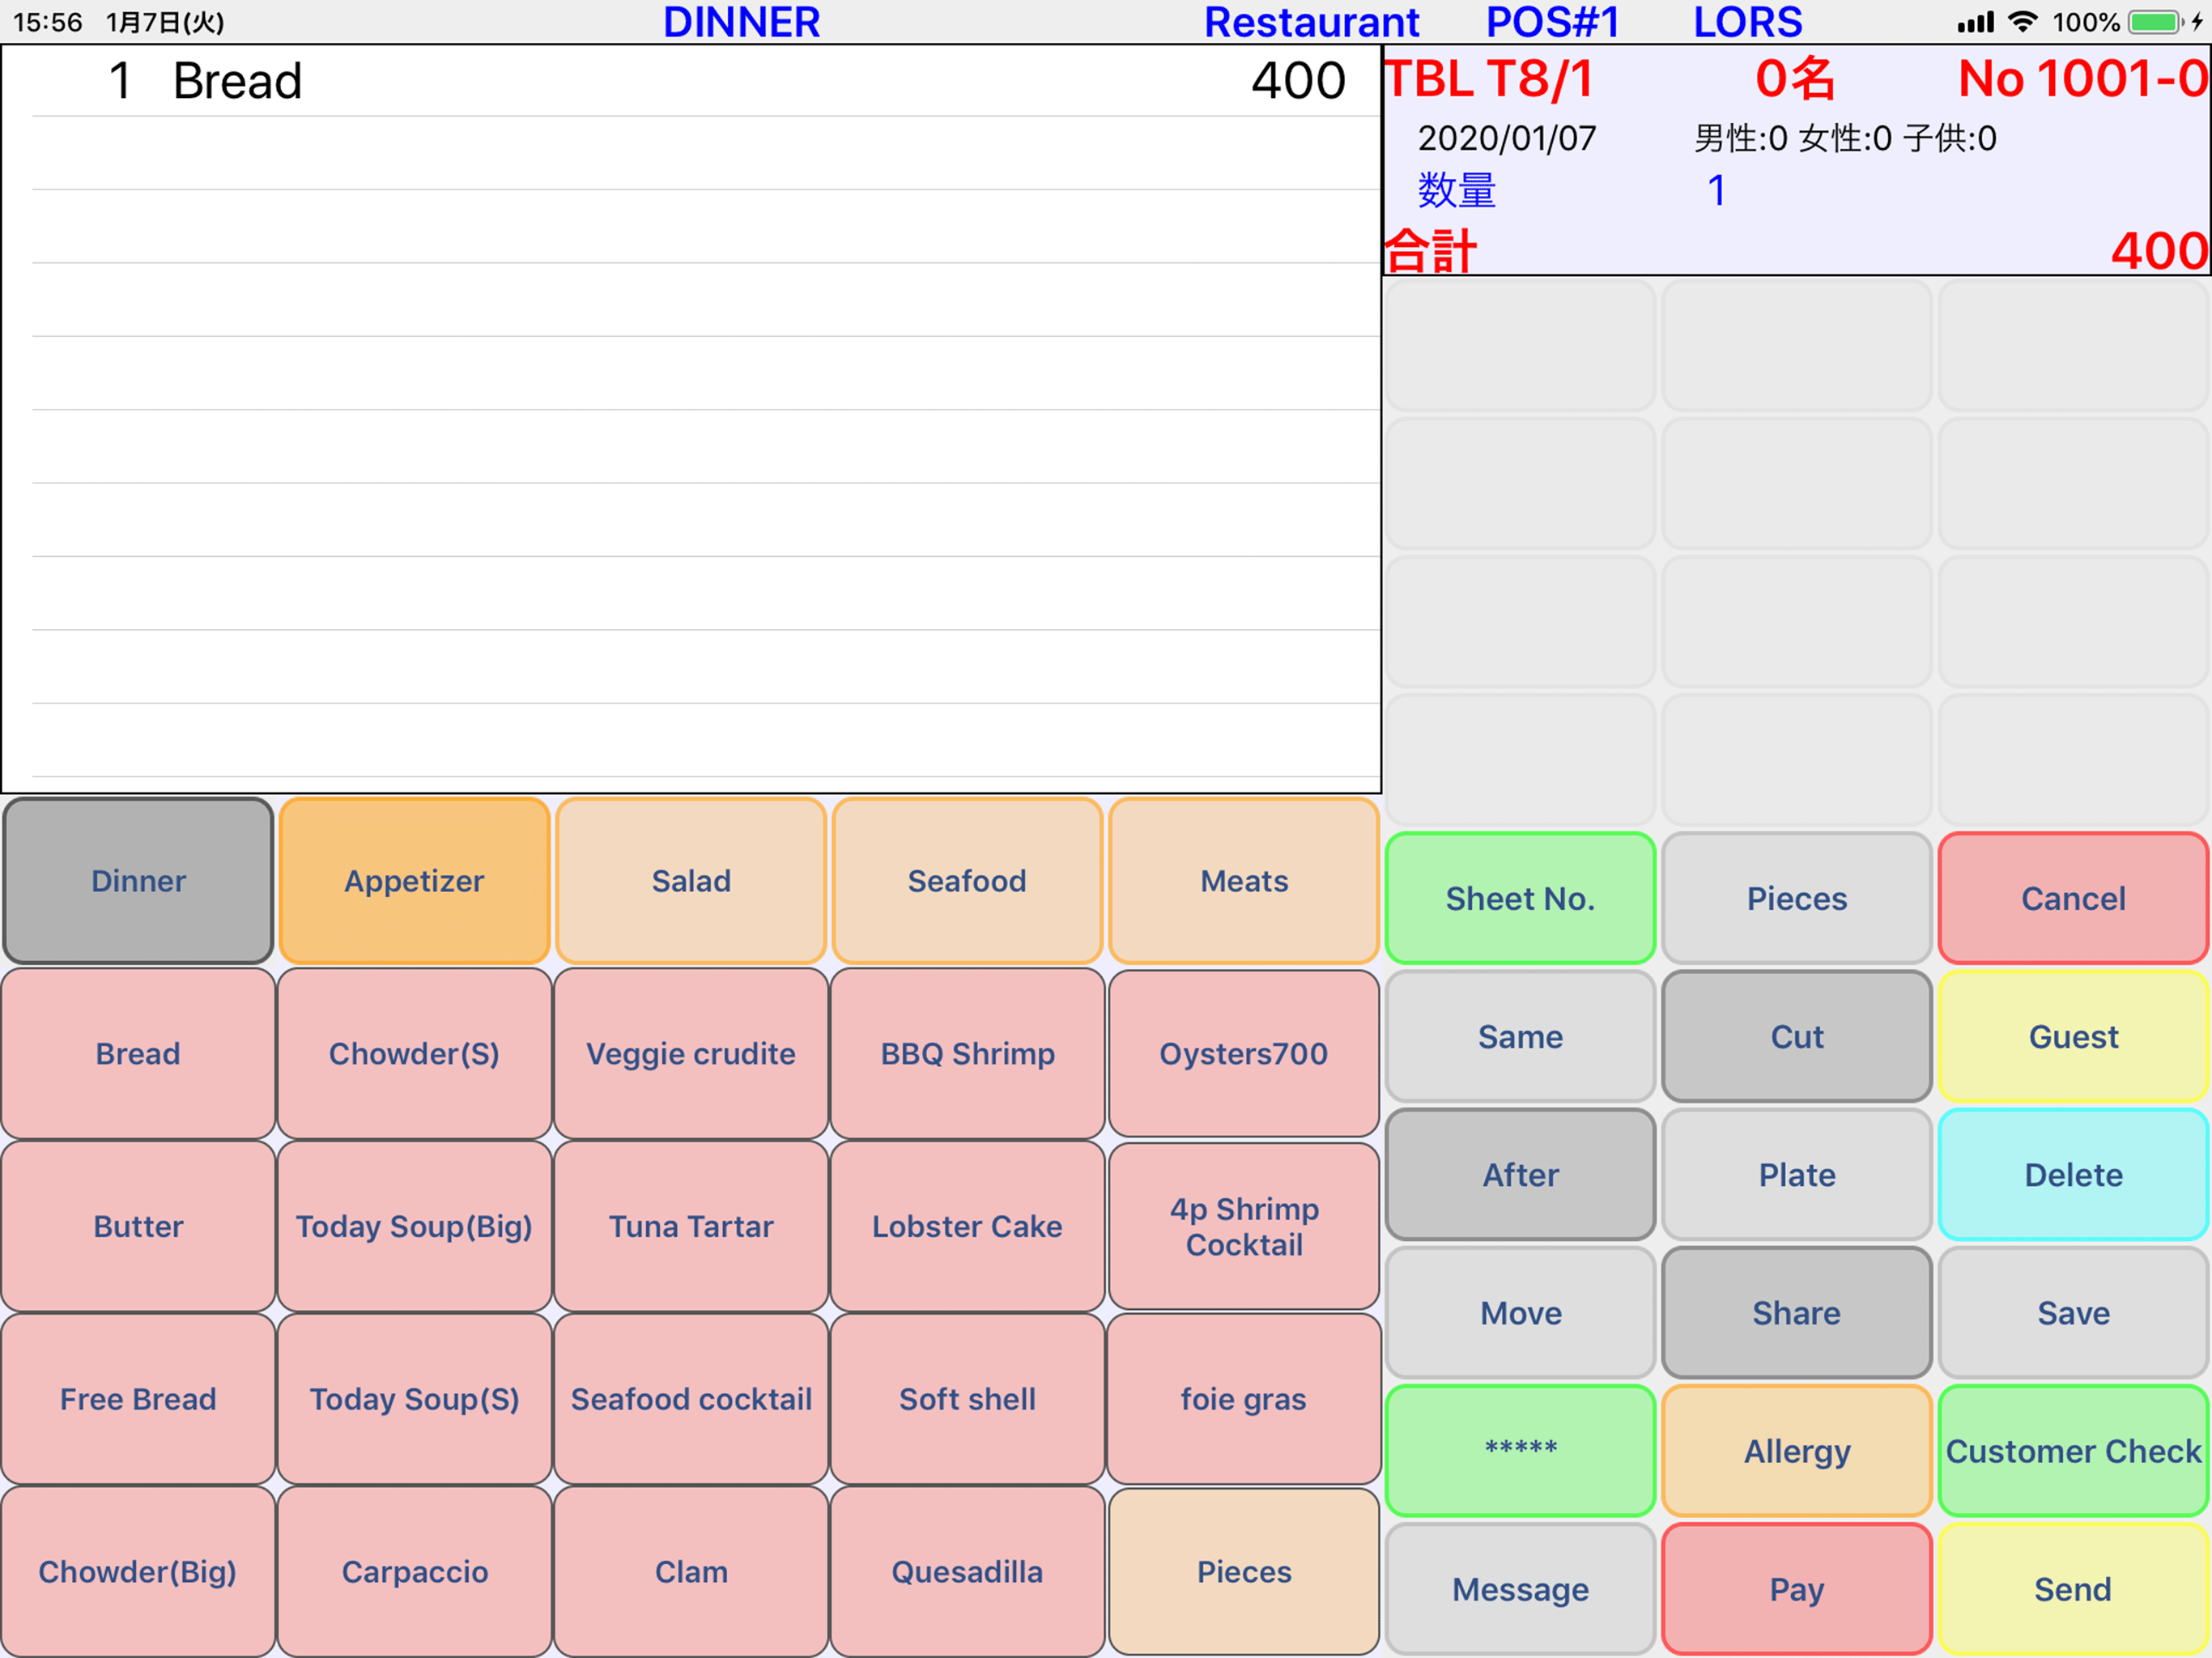Click the cellular signal bars icon
Viewport: 2212px width, 1658px height.
point(1976,22)
